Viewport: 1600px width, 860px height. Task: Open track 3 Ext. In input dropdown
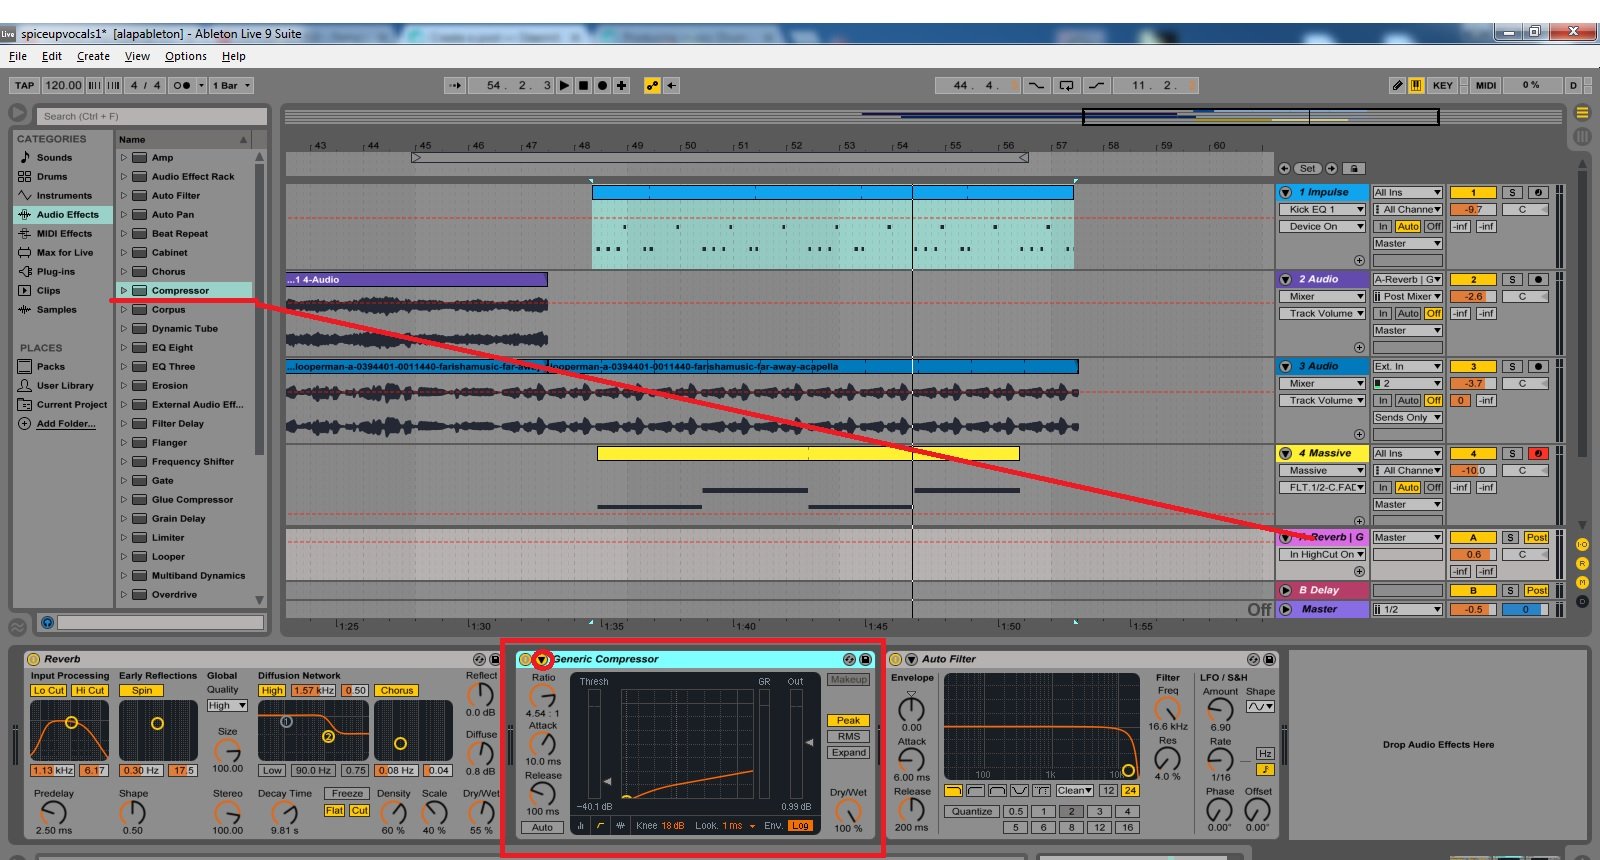[x=1407, y=367]
